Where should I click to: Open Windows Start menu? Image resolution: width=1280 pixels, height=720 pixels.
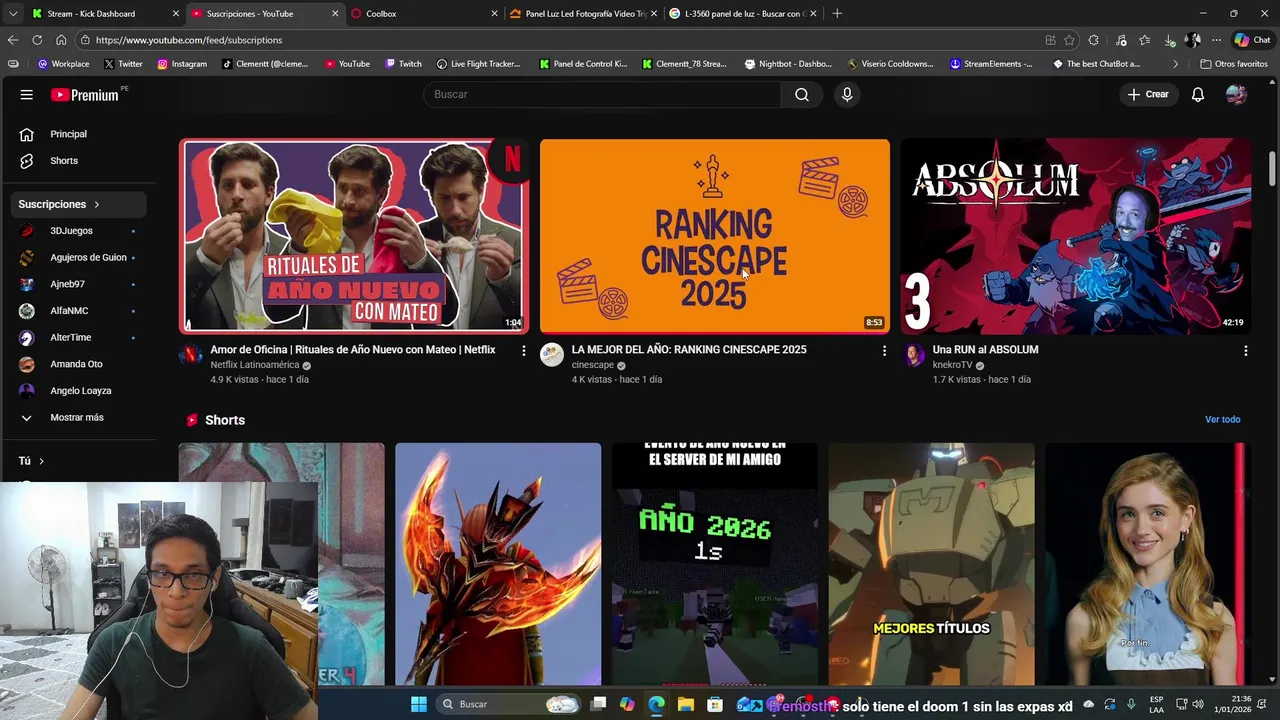click(419, 704)
